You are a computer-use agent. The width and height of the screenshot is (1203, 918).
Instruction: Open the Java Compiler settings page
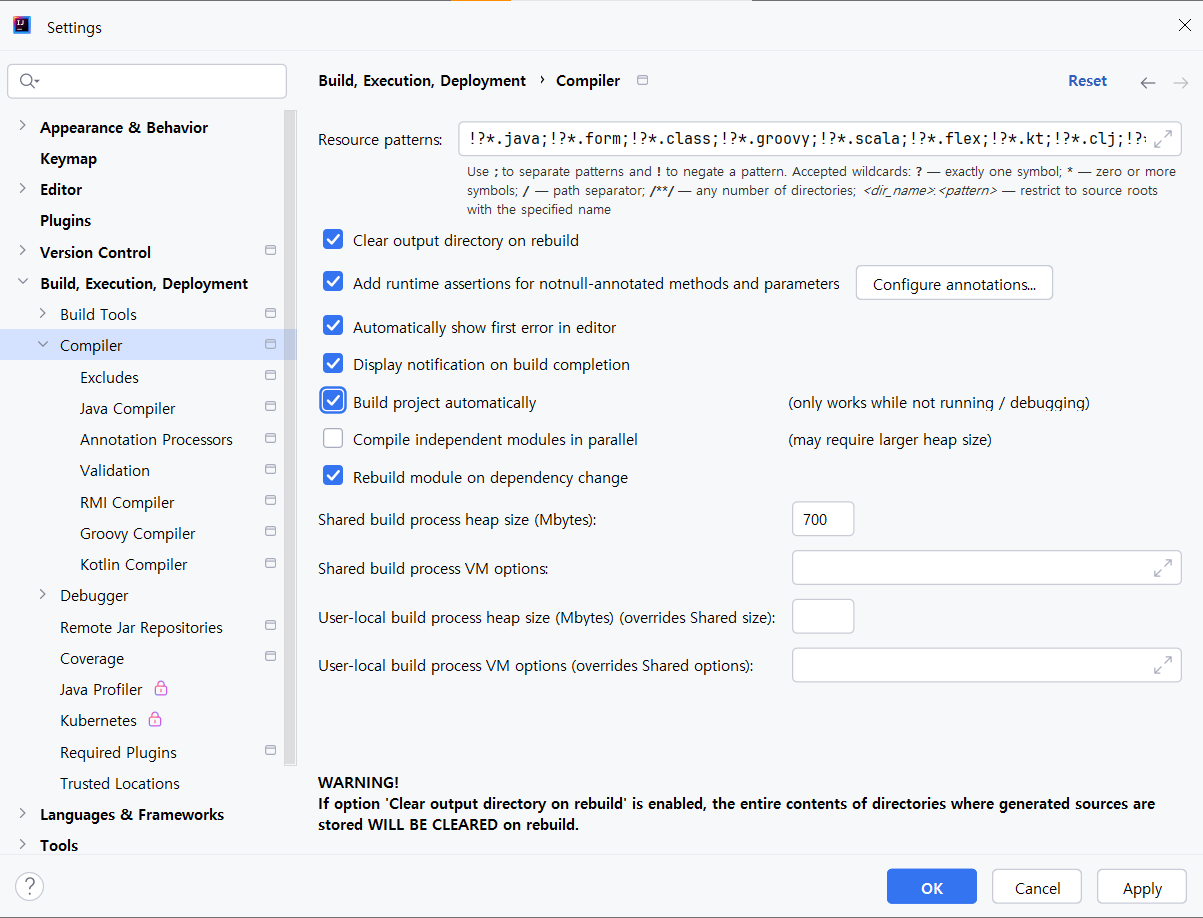127,408
